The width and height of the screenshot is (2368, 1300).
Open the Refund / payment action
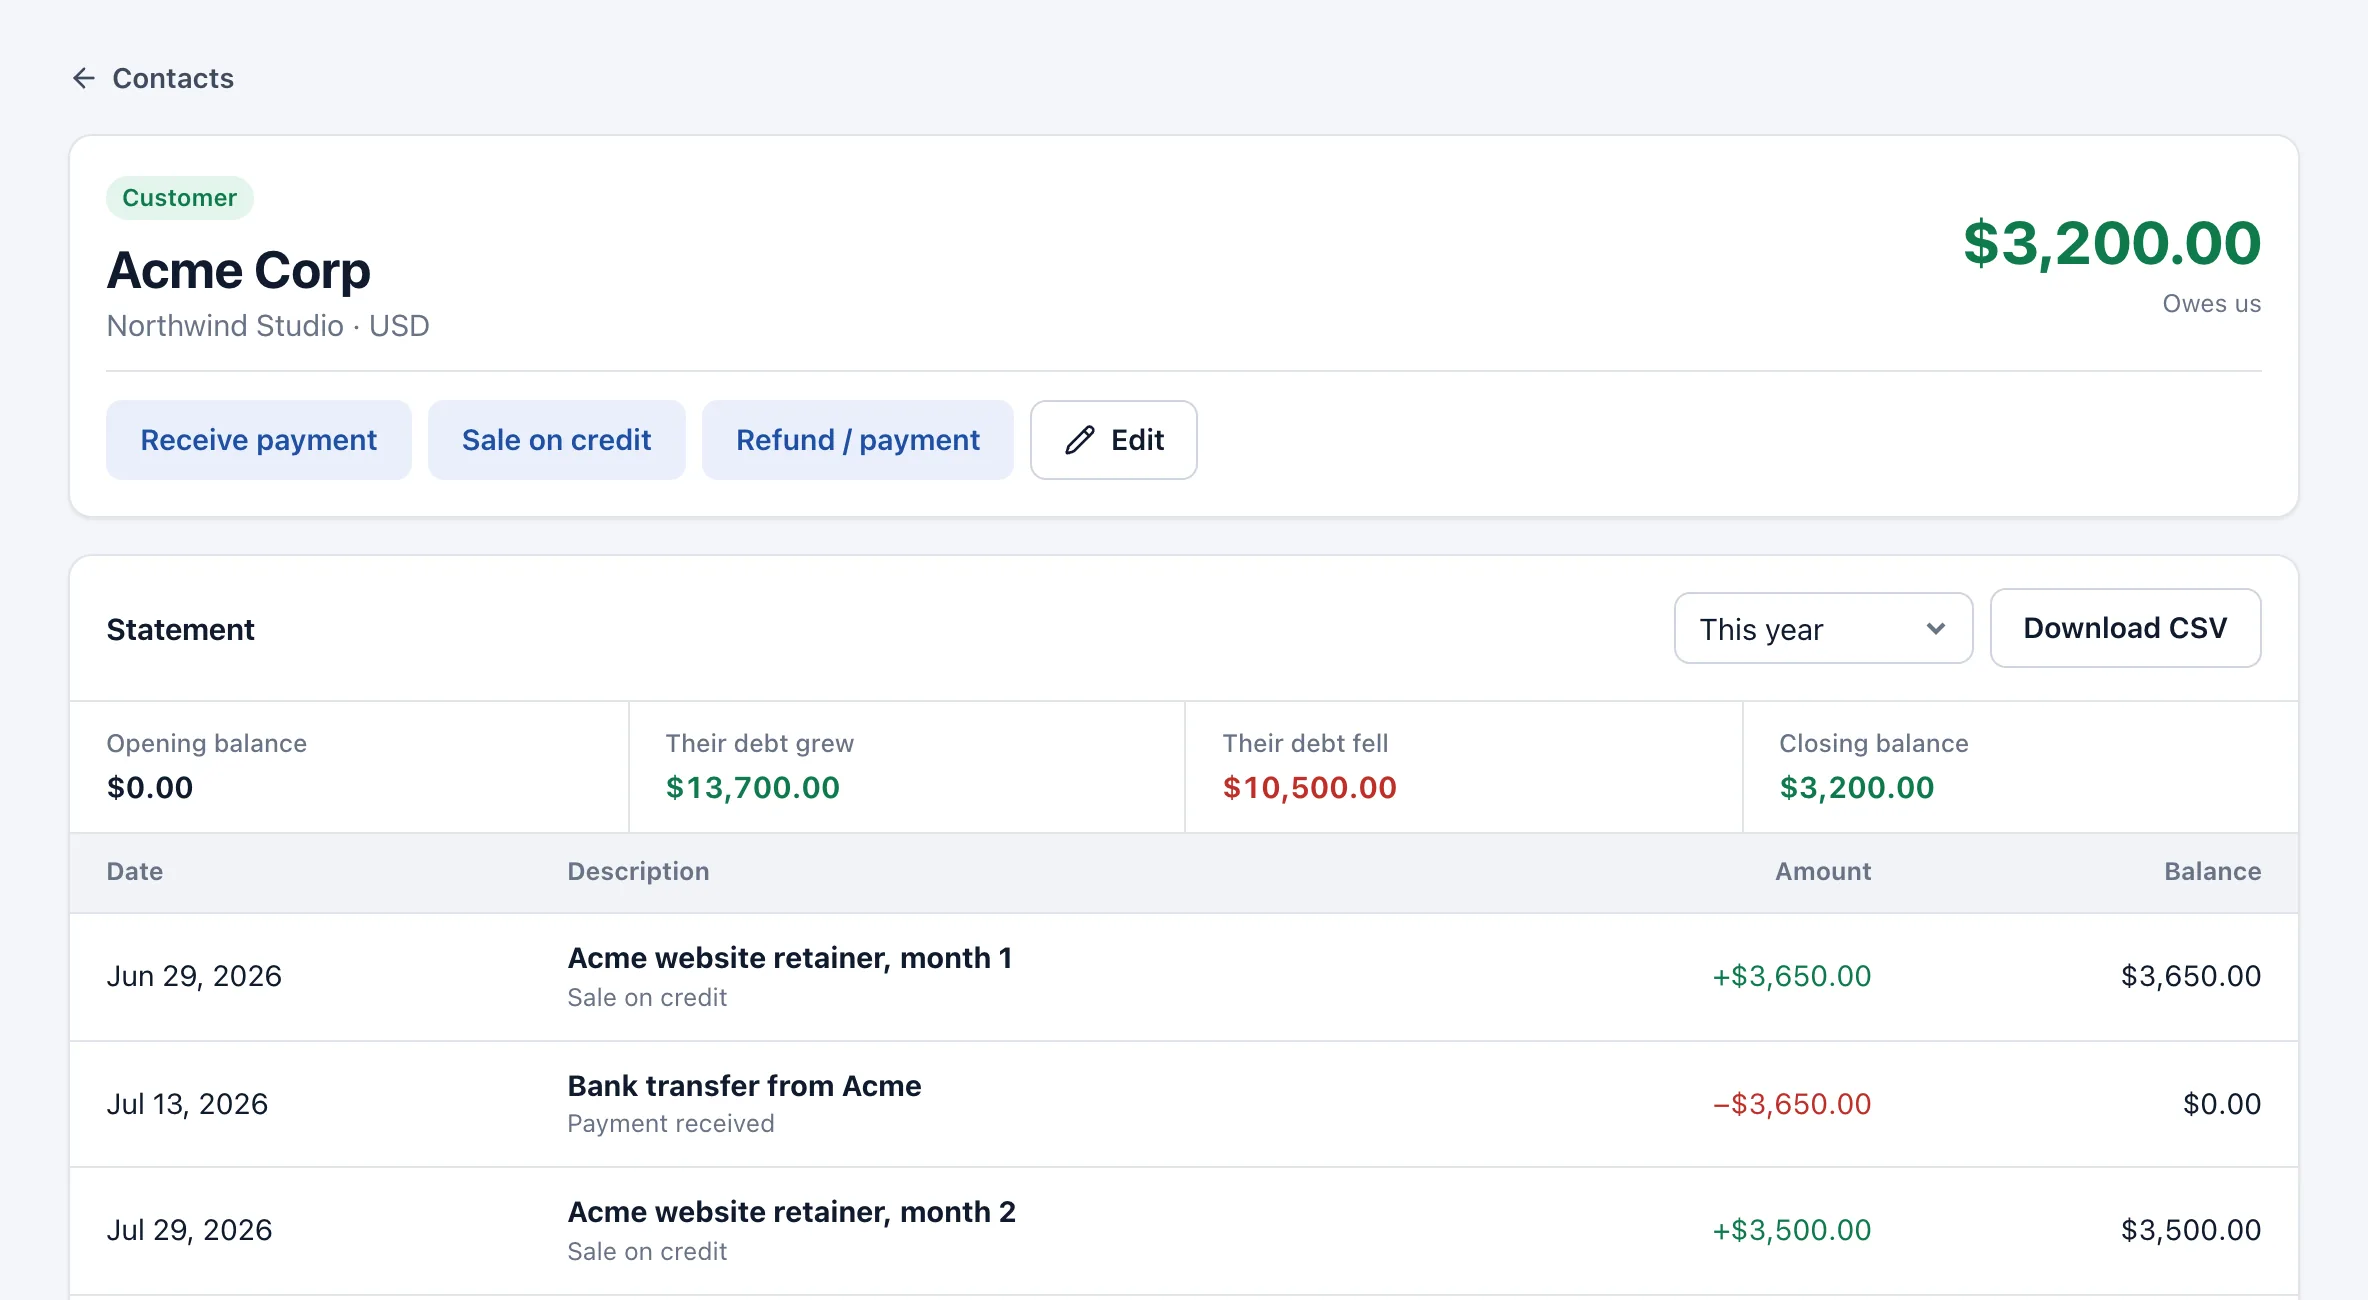857,440
